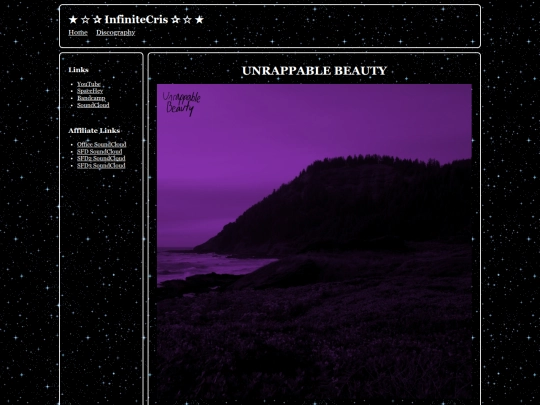Open the YouTube link in the sidebar
The image size is (540, 405).
(x=89, y=84)
